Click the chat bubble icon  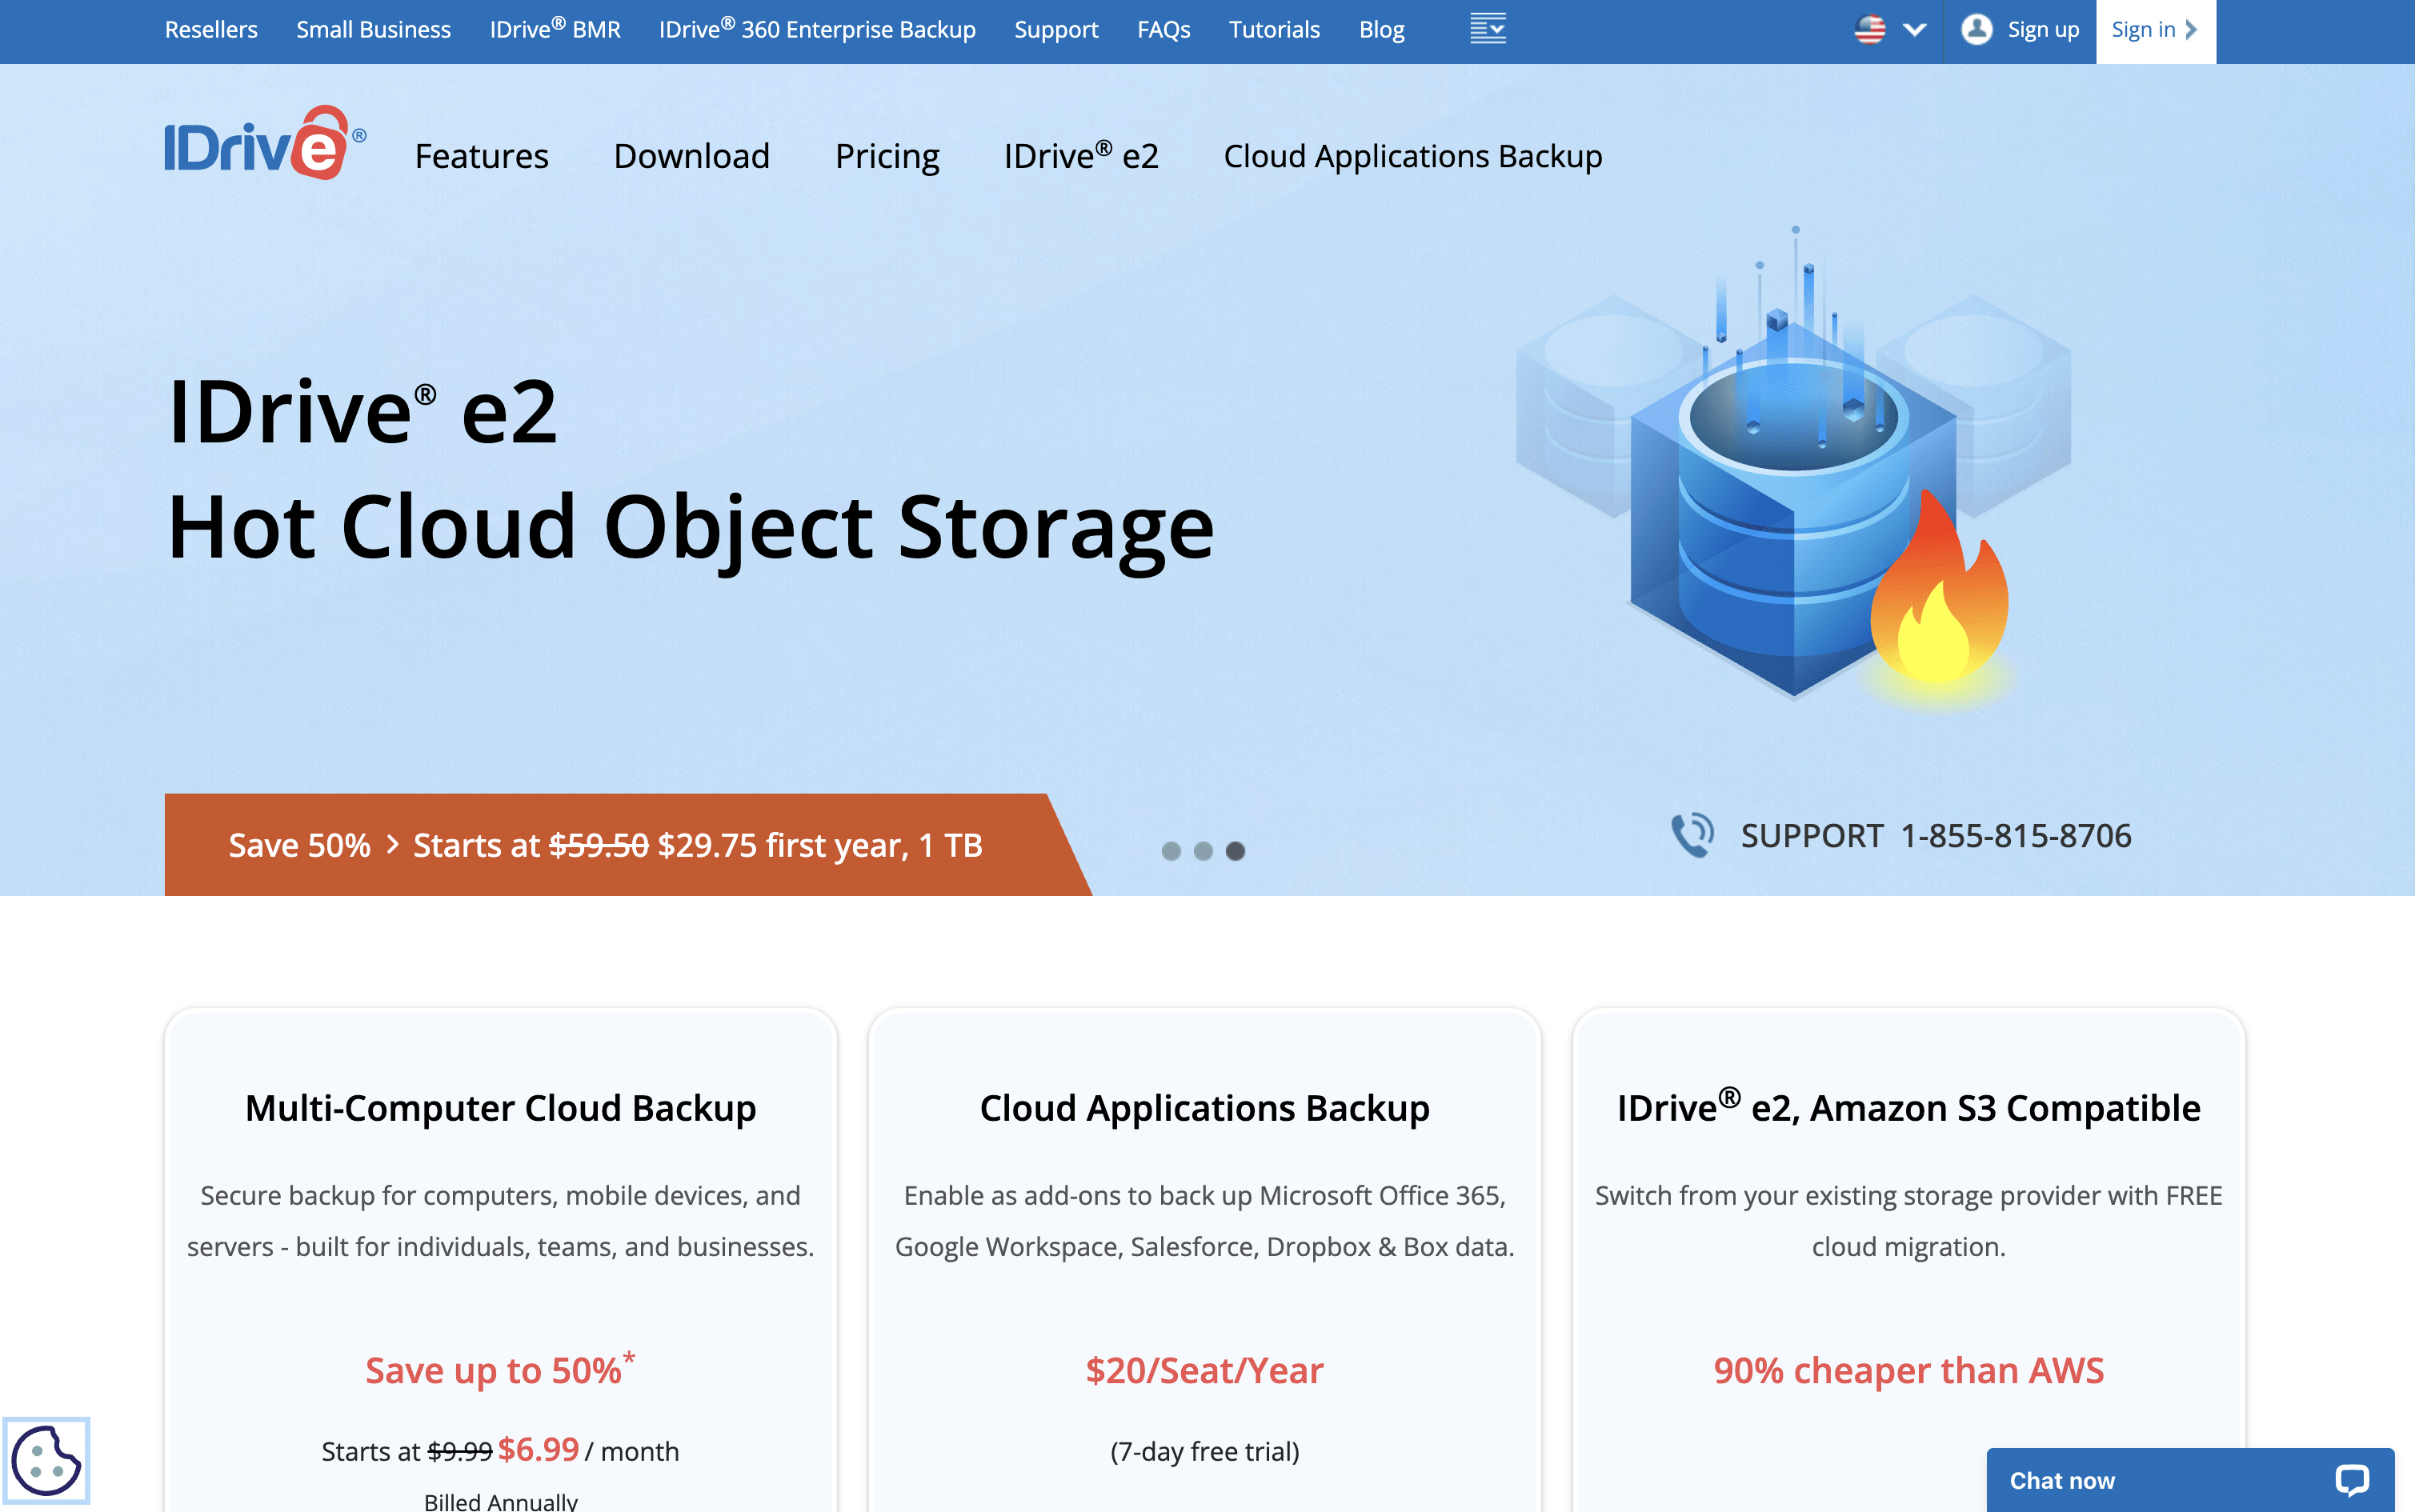[2351, 1480]
